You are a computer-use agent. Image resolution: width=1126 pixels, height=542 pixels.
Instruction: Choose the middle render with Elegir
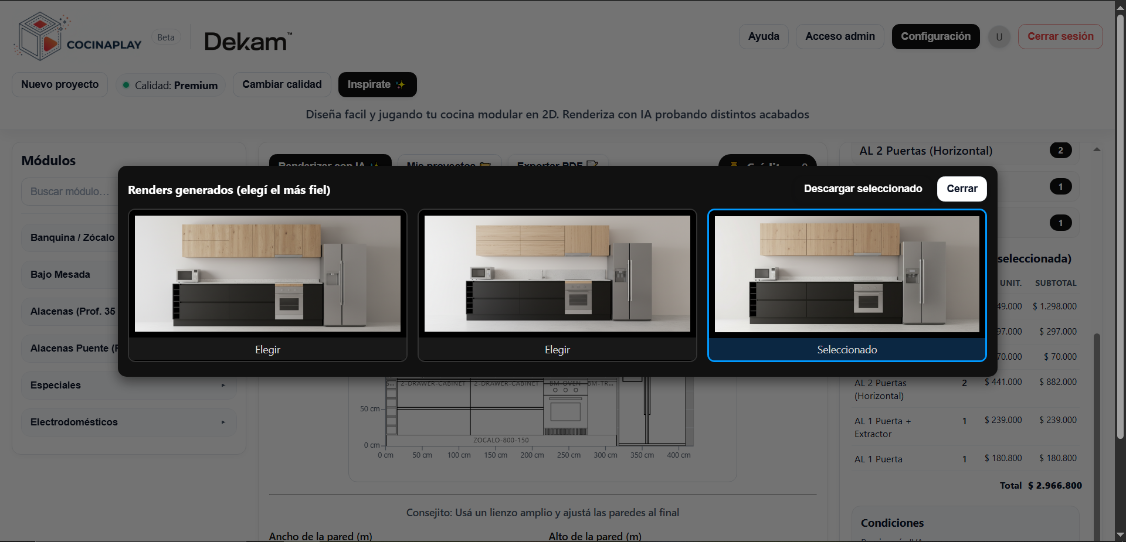point(557,350)
